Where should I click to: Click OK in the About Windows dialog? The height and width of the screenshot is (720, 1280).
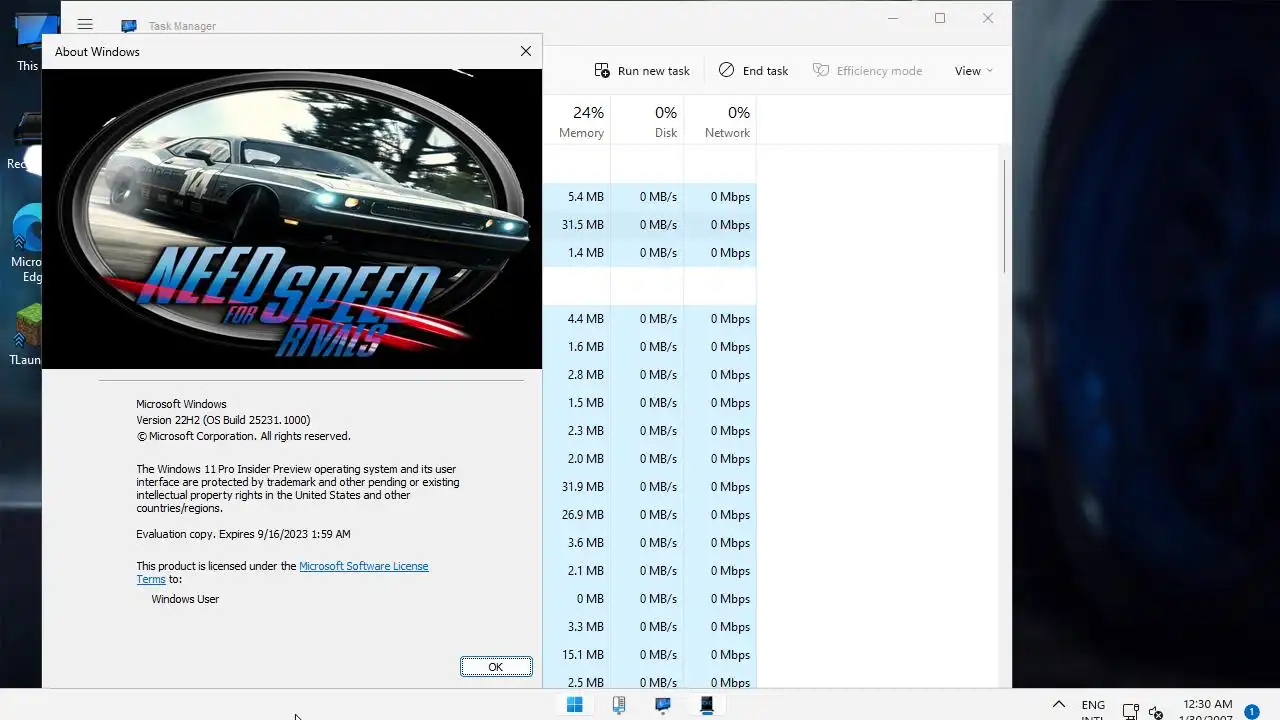coord(496,667)
